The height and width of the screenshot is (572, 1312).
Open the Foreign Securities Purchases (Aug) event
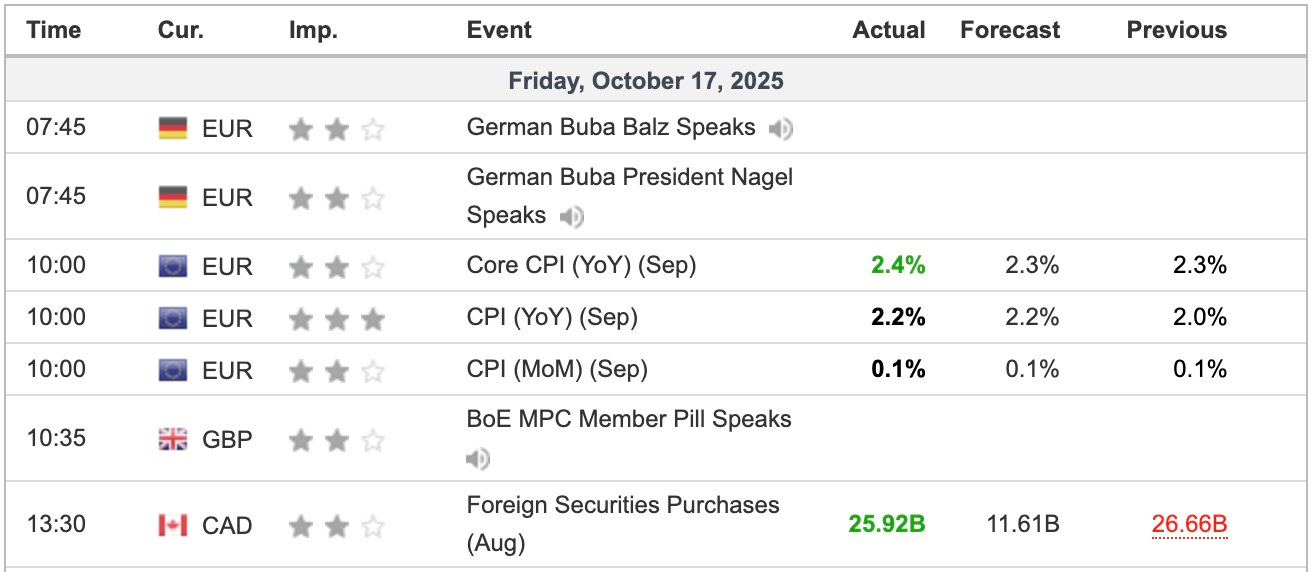point(622,506)
